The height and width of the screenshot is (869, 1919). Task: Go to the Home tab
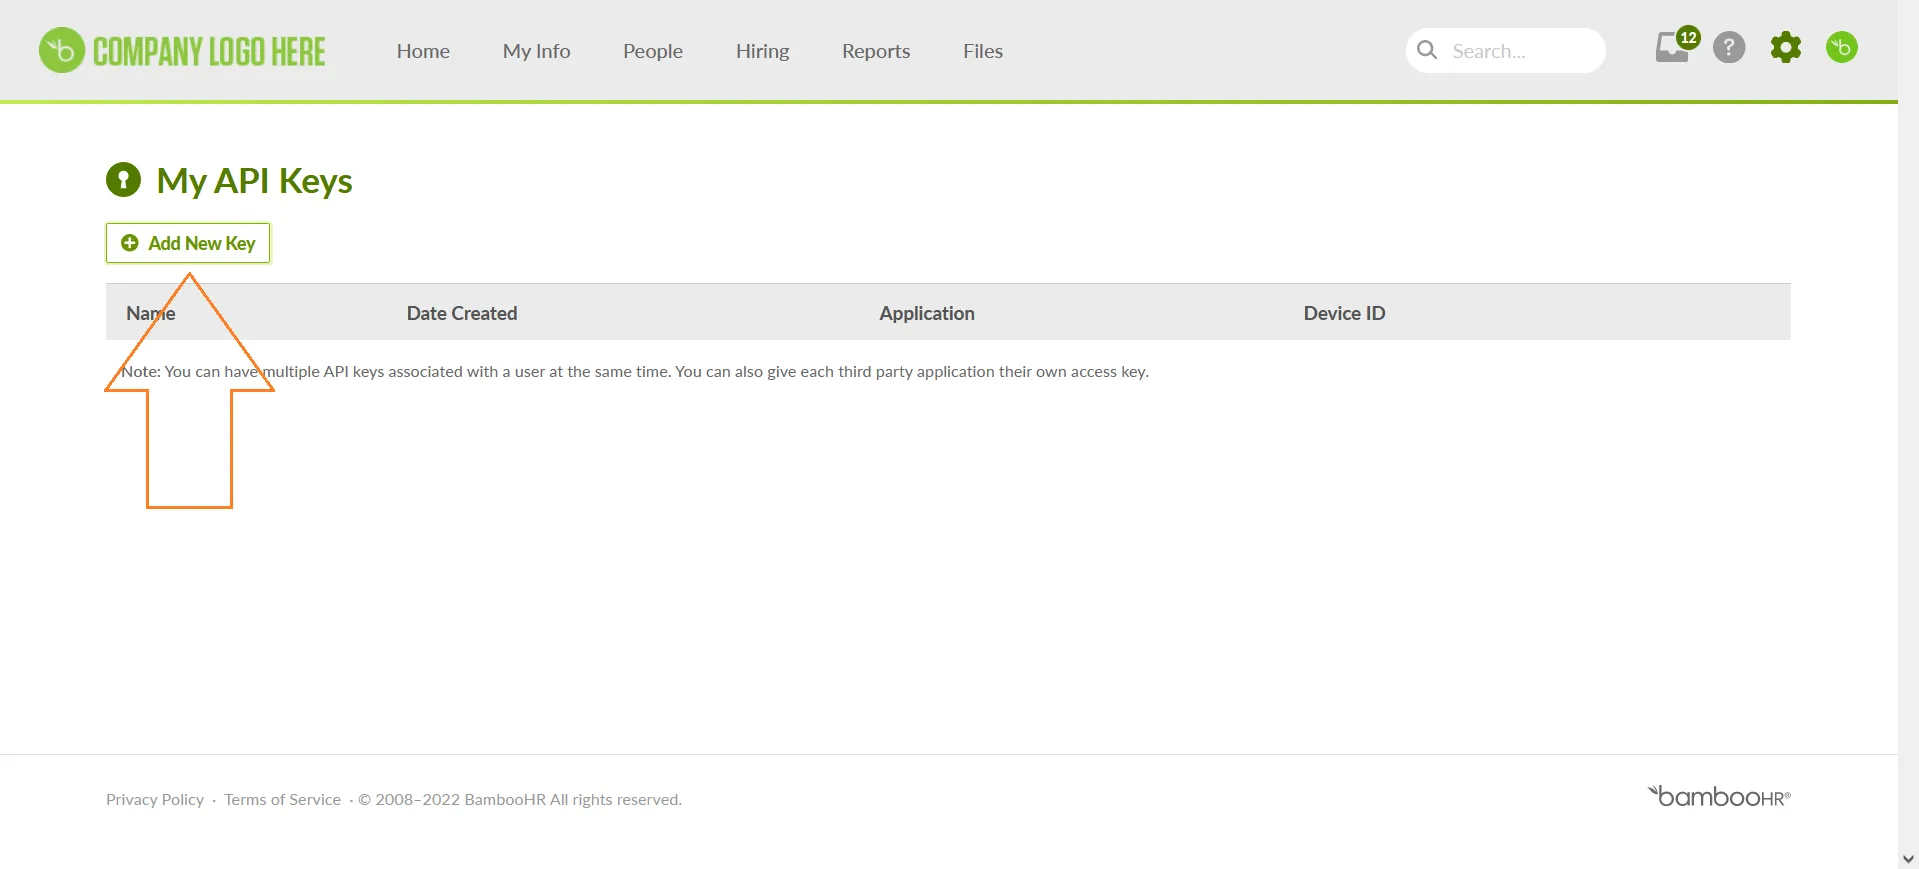coord(423,51)
